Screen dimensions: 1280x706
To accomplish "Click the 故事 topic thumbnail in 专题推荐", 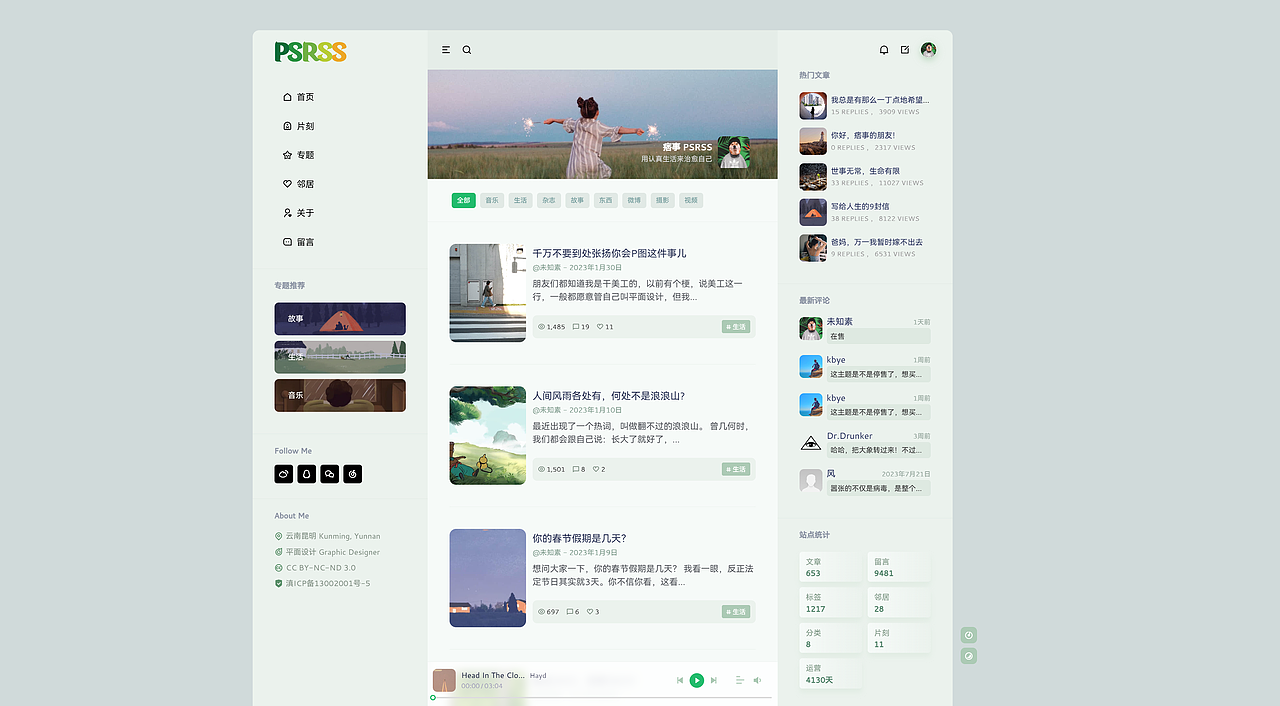I will (340, 318).
